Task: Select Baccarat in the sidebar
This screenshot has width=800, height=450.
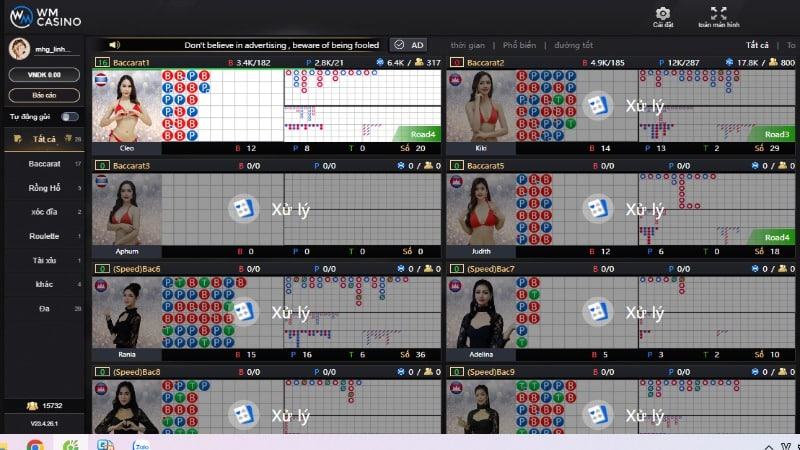Action: (x=45, y=163)
